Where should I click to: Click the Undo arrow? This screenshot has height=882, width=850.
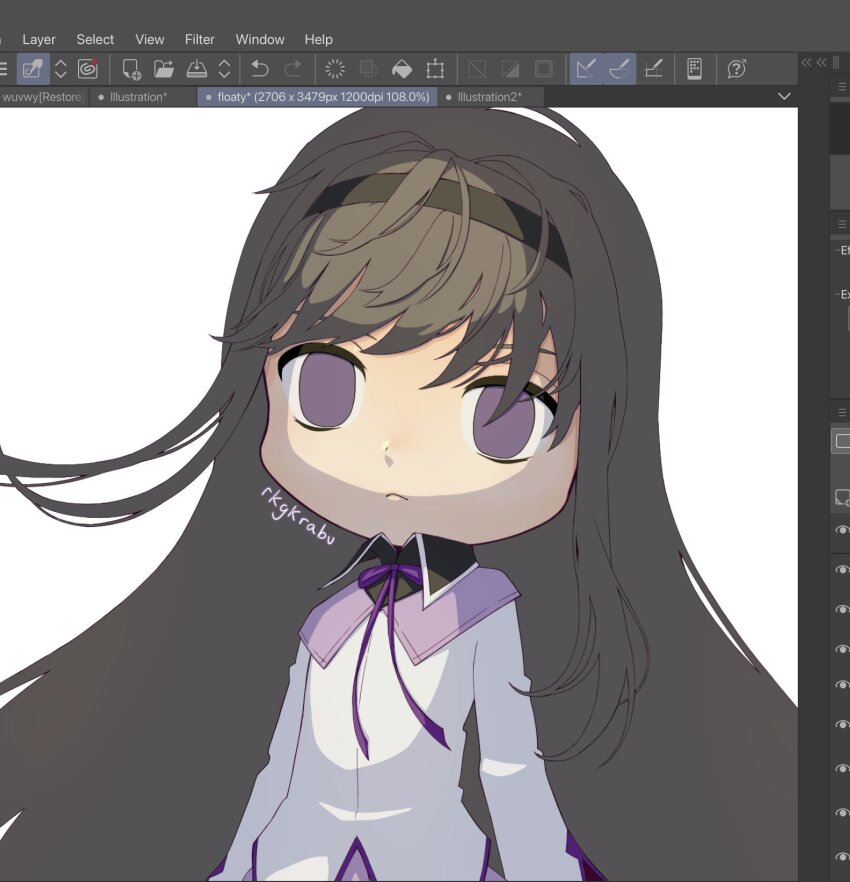[x=260, y=69]
